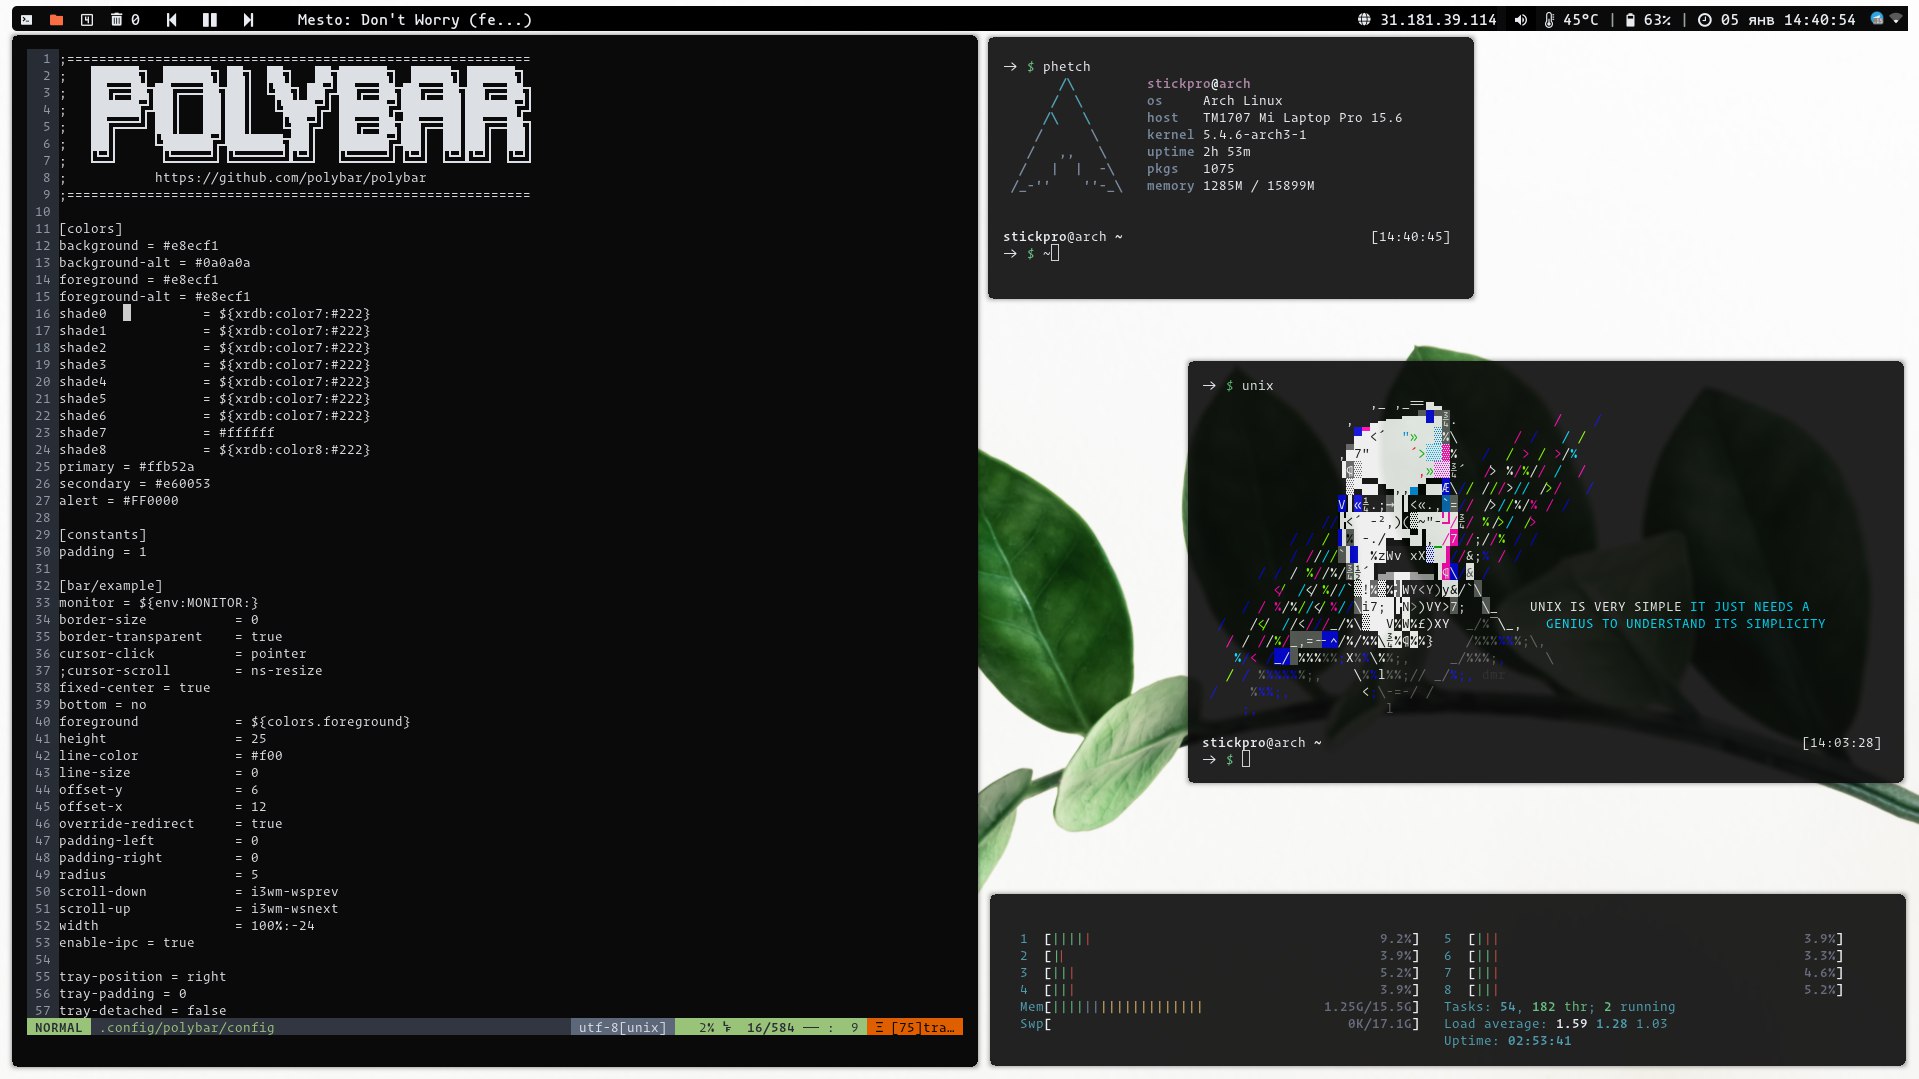The image size is (1919, 1079).
Task: Click the 16/584 line position in statusline
Action: point(770,1027)
